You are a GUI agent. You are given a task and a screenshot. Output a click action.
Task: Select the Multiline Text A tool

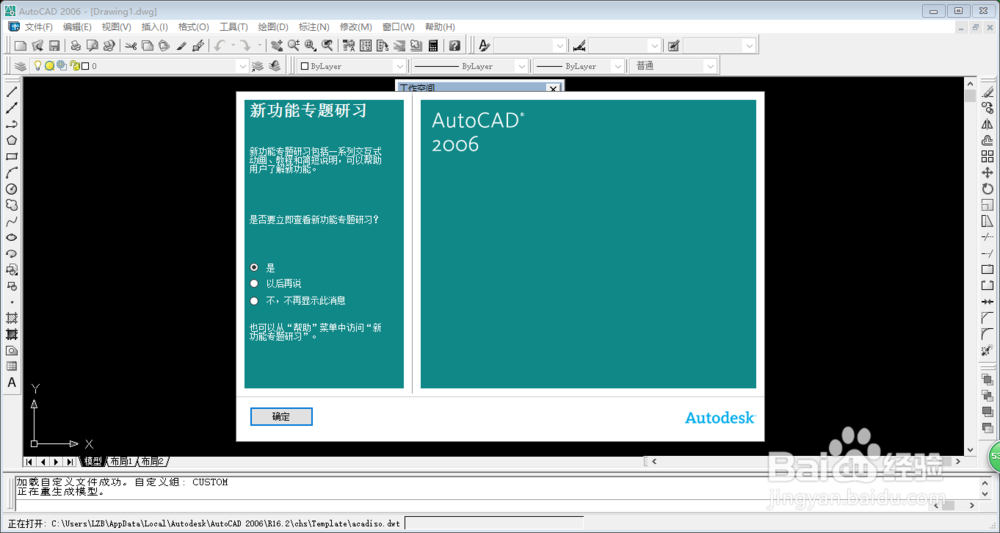[11, 383]
